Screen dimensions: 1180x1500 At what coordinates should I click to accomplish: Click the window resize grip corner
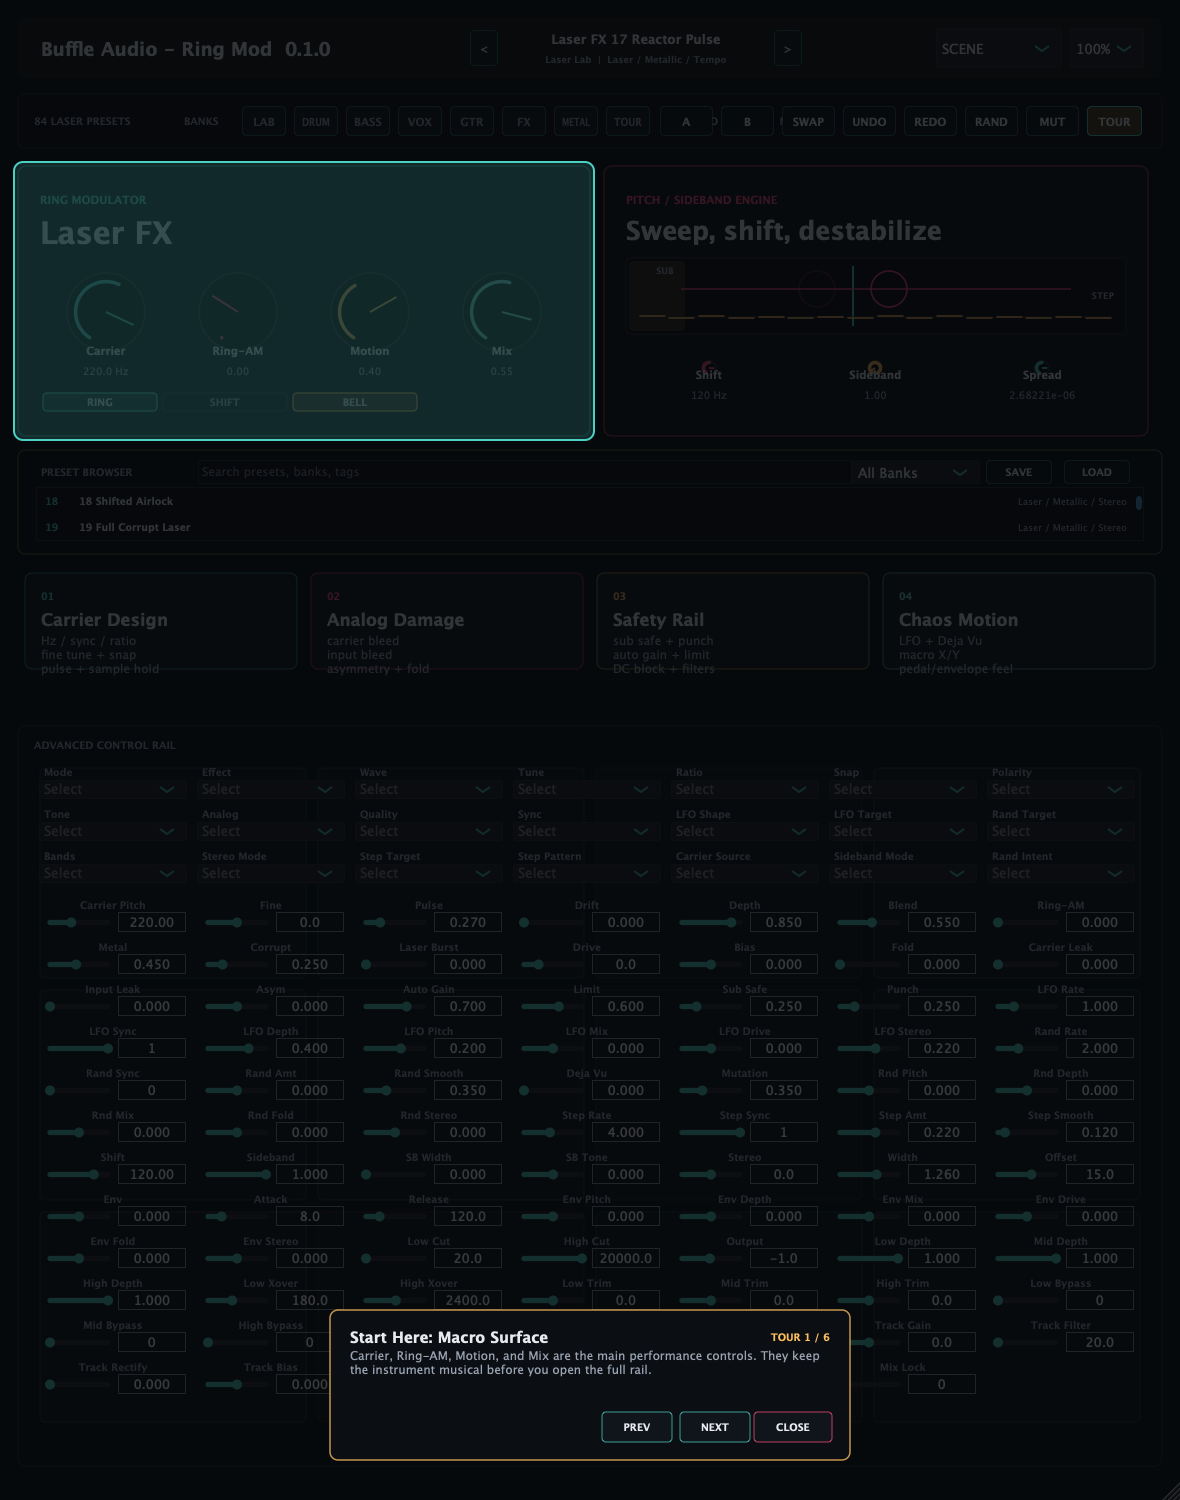pos(1171,1491)
